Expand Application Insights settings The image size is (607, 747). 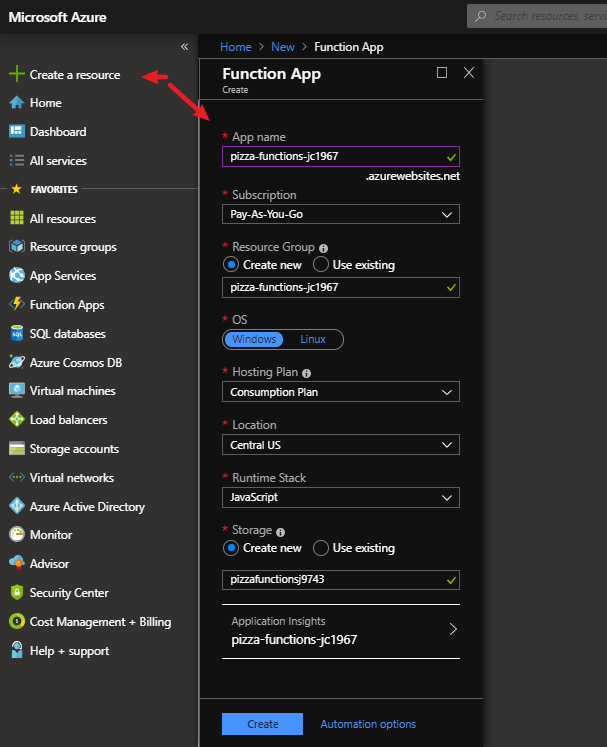(x=341, y=631)
